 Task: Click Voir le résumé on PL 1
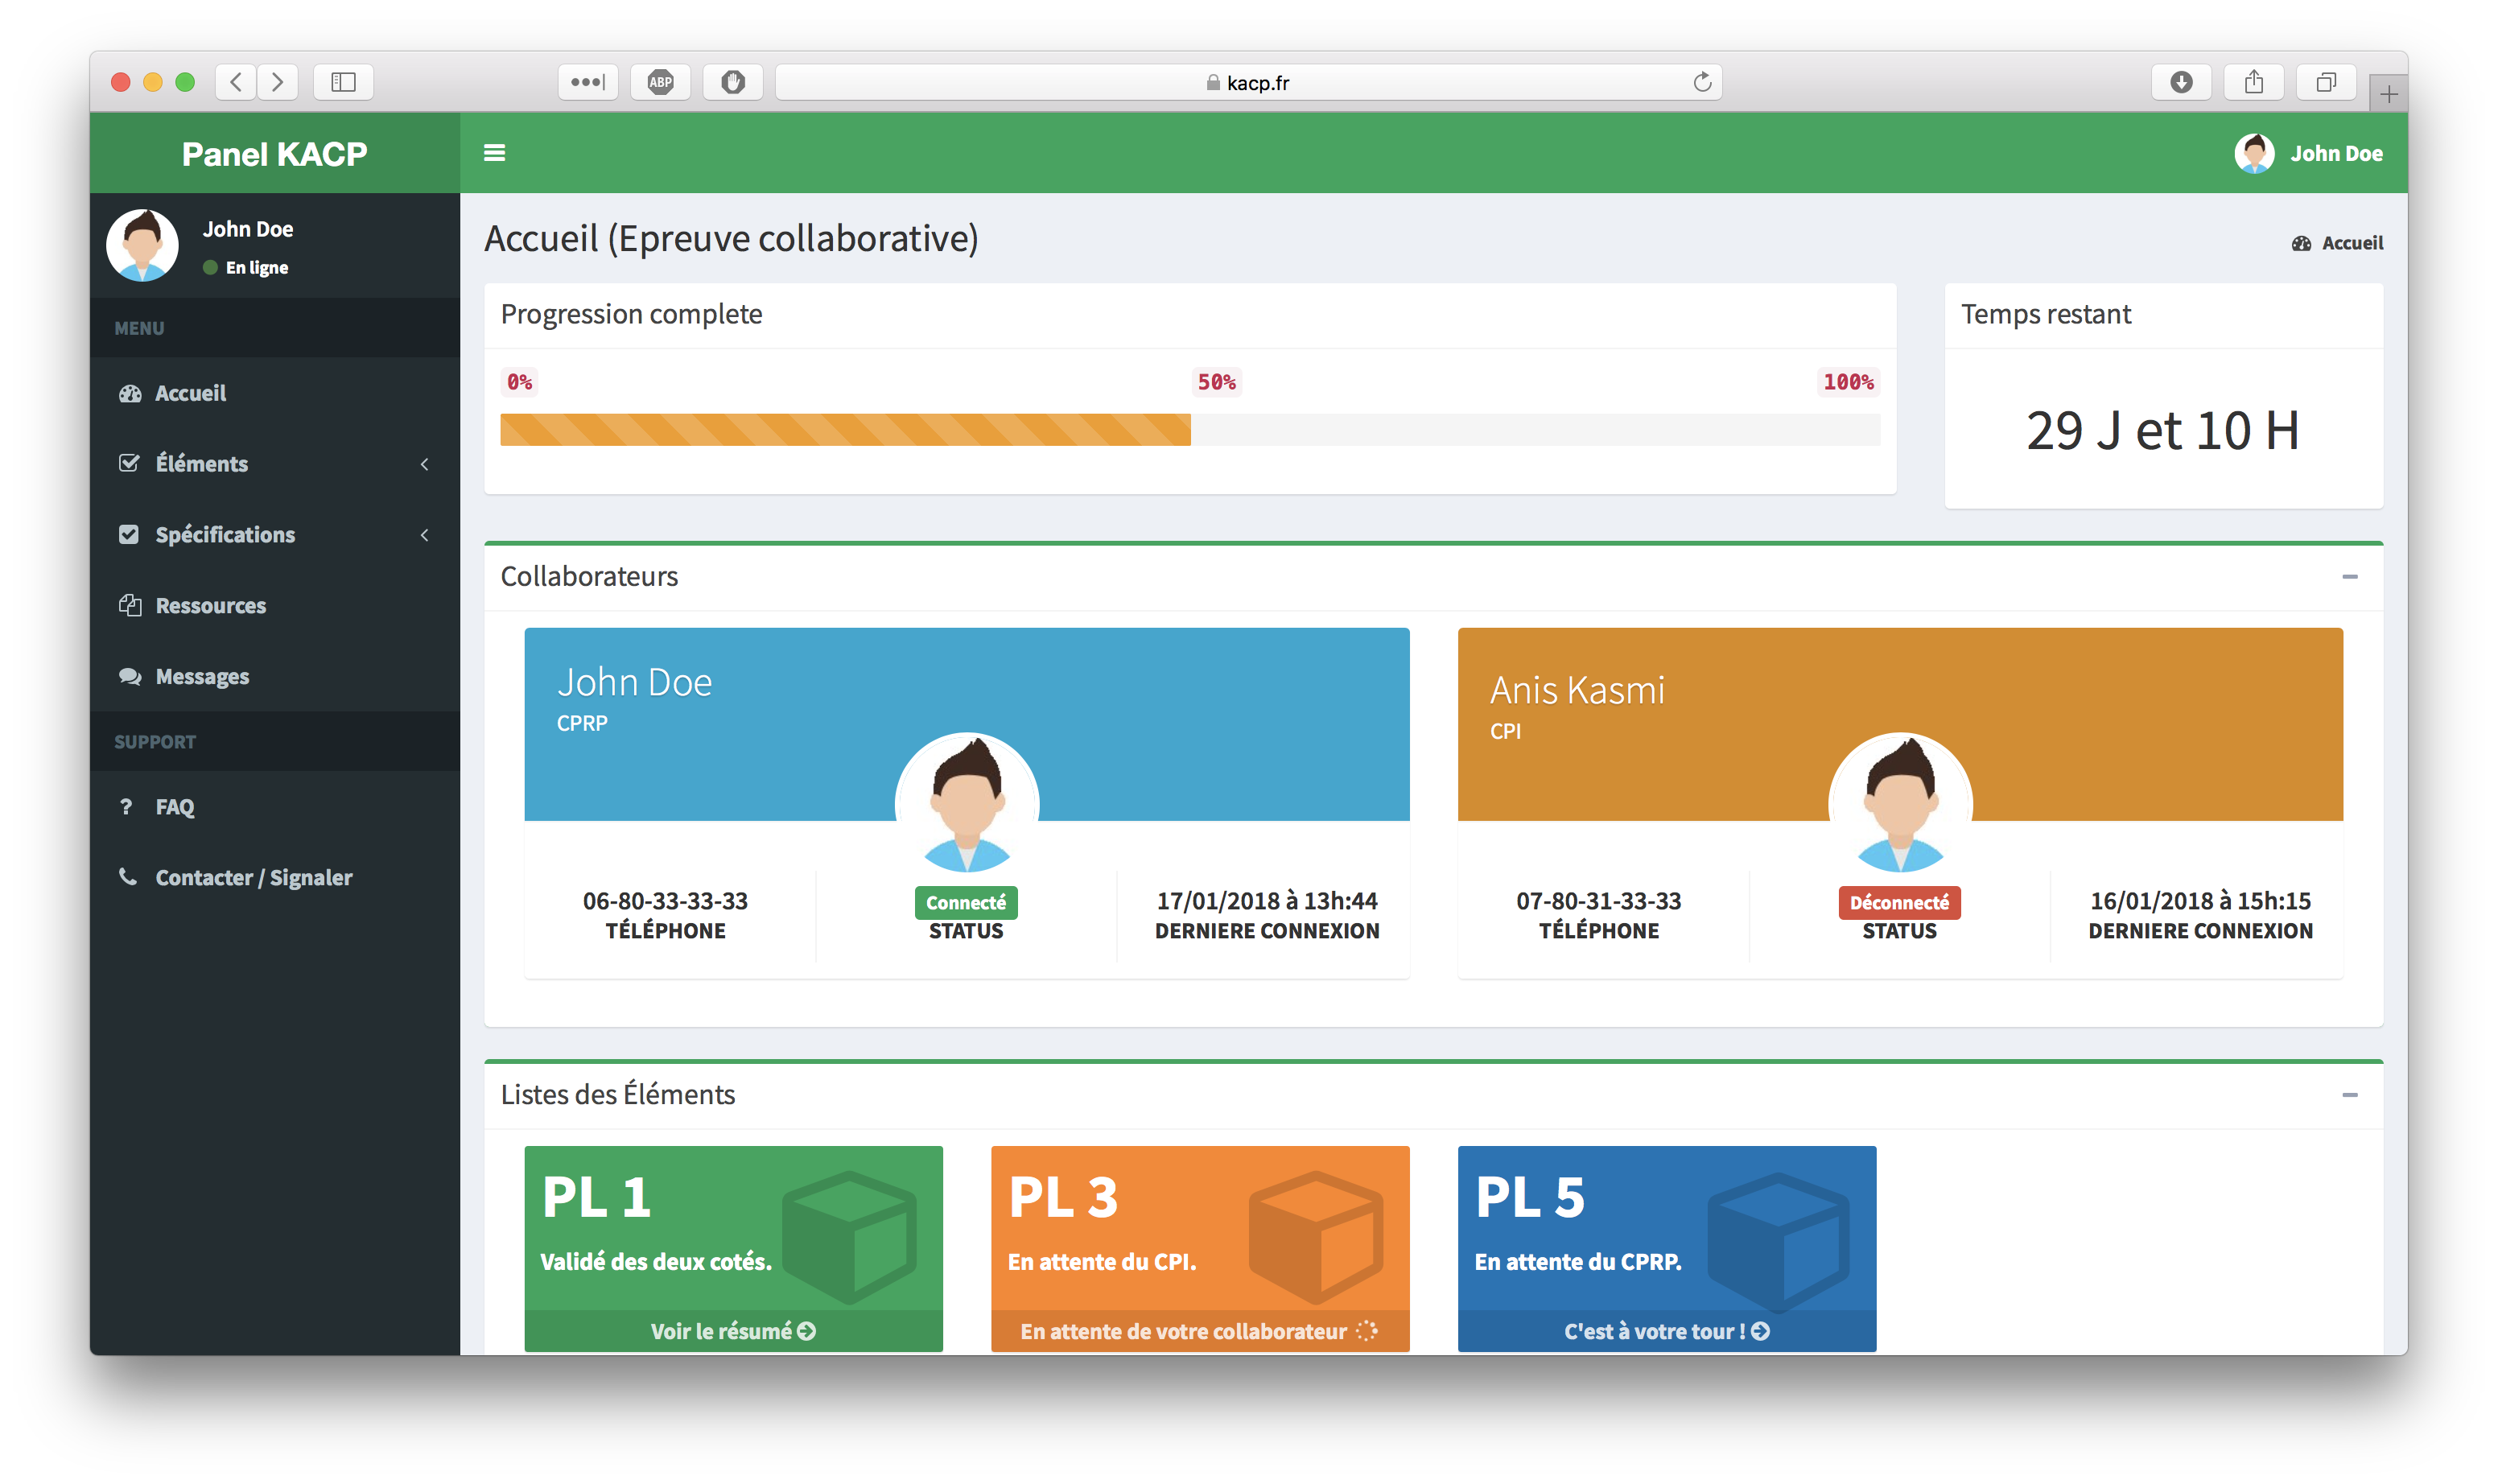733,1331
